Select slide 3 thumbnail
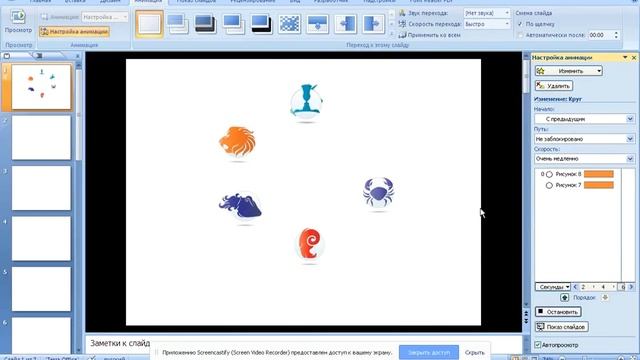The image size is (640, 360). (41, 188)
